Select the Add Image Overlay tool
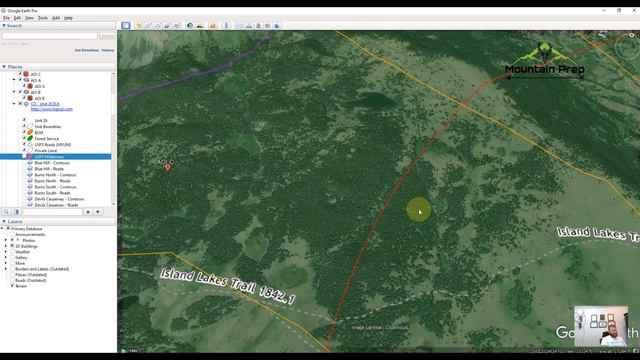Image resolution: width=640 pixels, height=360 pixels. 167,26
